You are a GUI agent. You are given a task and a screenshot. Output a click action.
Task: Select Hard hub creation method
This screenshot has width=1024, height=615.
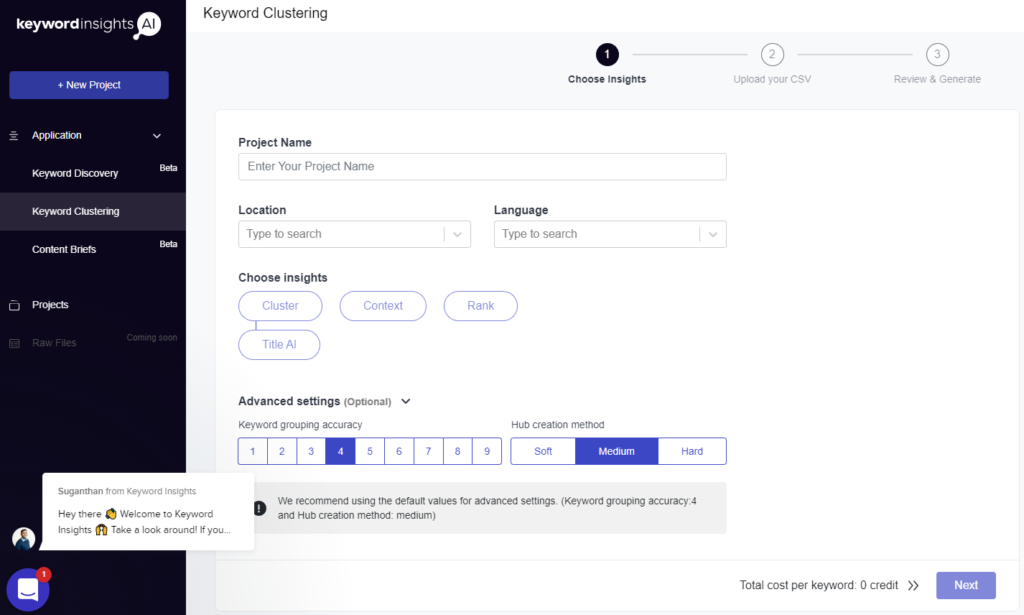(x=691, y=451)
